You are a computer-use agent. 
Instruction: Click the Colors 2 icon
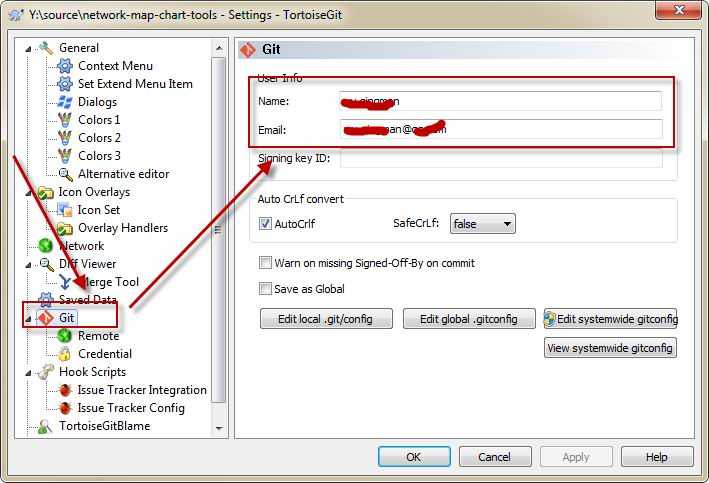65,138
